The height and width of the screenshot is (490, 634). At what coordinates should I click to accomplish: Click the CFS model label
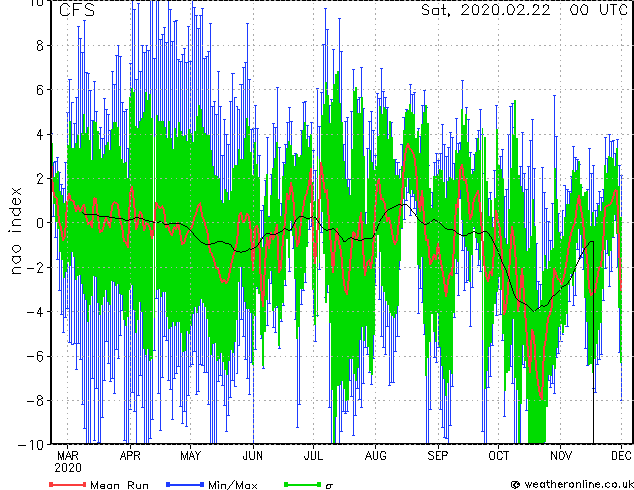click(x=77, y=10)
